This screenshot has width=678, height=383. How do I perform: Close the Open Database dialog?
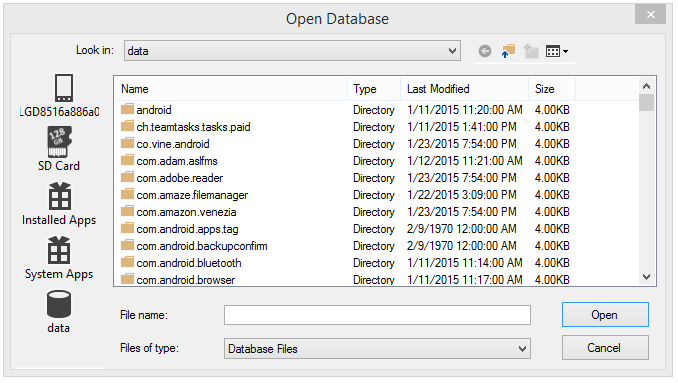pos(650,15)
